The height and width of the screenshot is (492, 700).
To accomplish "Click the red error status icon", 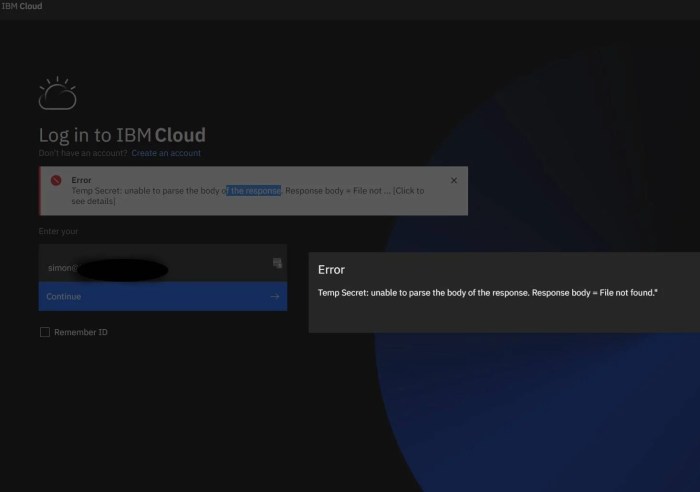I will [56, 180].
